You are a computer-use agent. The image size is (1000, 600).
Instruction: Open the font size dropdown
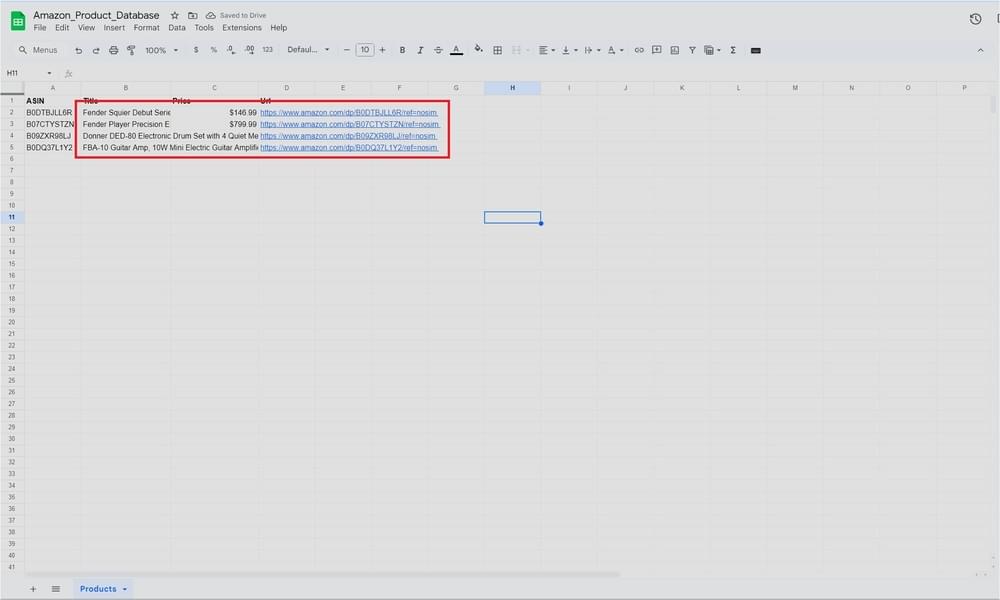coord(365,49)
